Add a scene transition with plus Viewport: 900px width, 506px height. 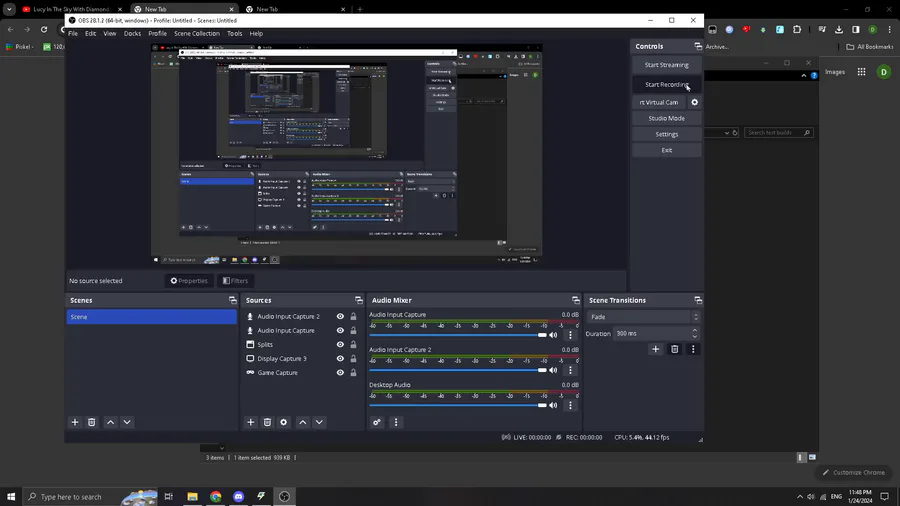pos(655,349)
